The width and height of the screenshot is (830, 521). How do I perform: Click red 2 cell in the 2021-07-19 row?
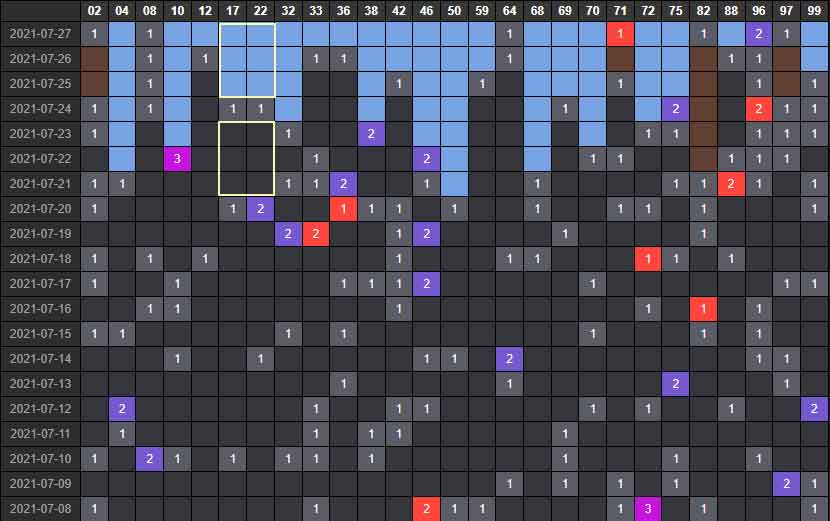click(x=316, y=233)
